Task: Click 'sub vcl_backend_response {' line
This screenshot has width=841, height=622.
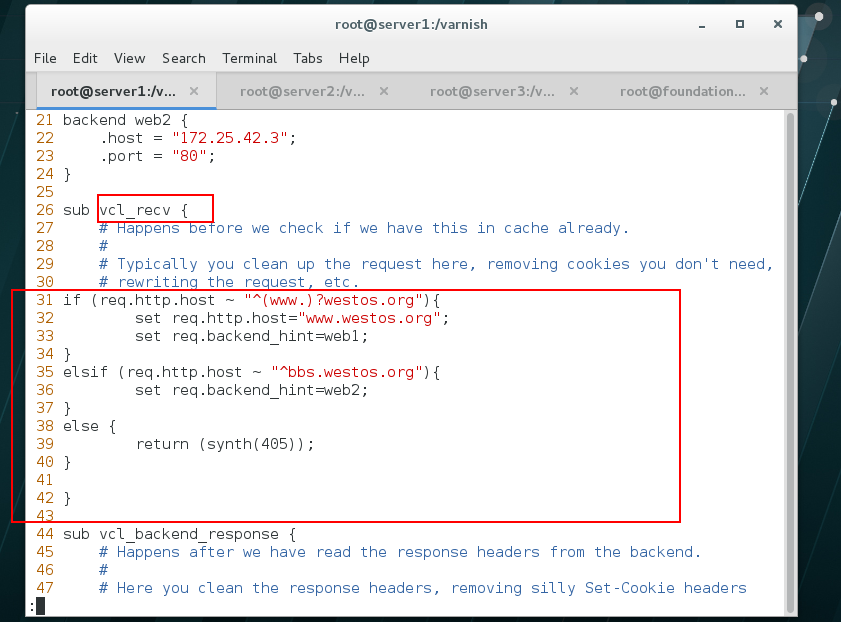Action: (x=180, y=534)
